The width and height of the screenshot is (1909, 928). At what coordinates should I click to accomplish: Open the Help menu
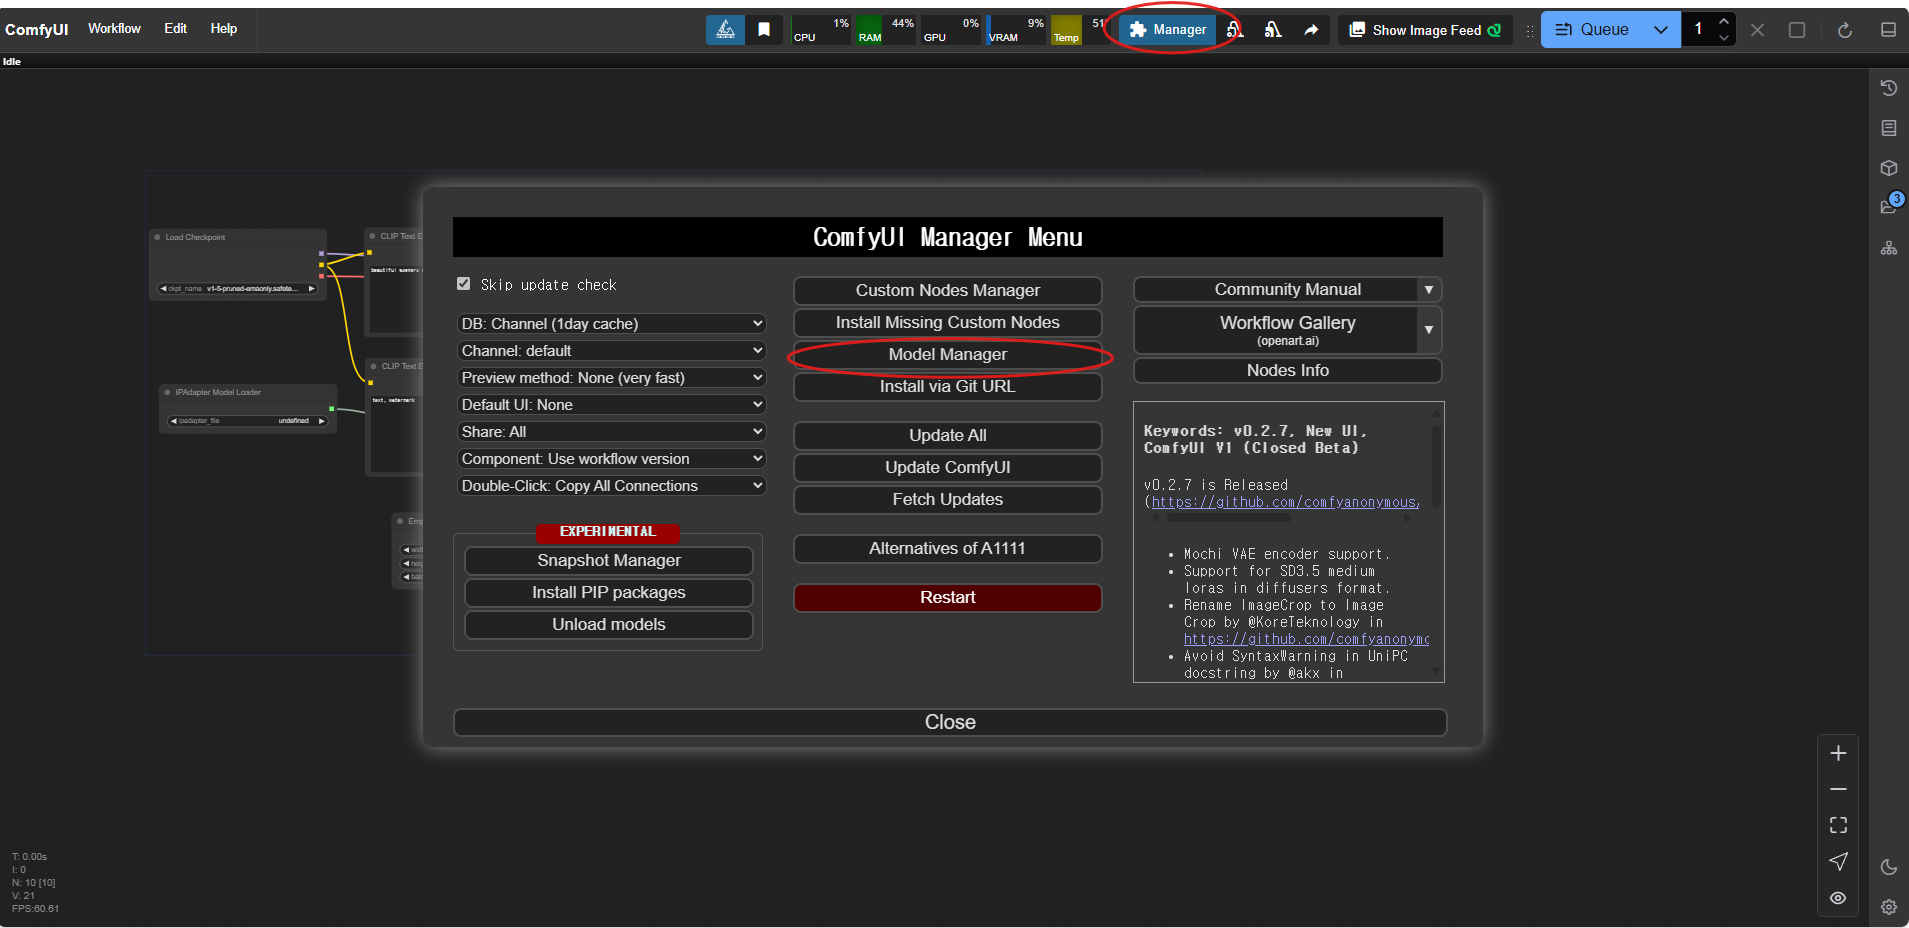(x=224, y=29)
